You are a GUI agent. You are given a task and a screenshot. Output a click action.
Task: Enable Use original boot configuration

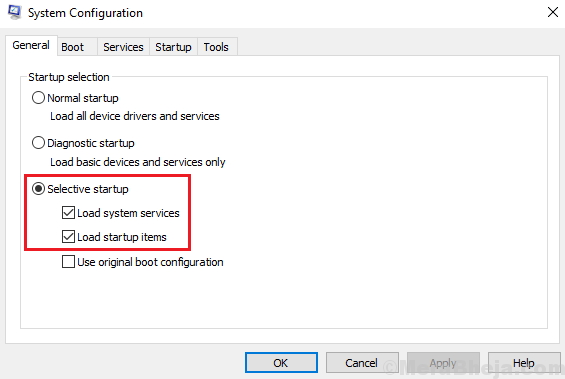(68, 262)
